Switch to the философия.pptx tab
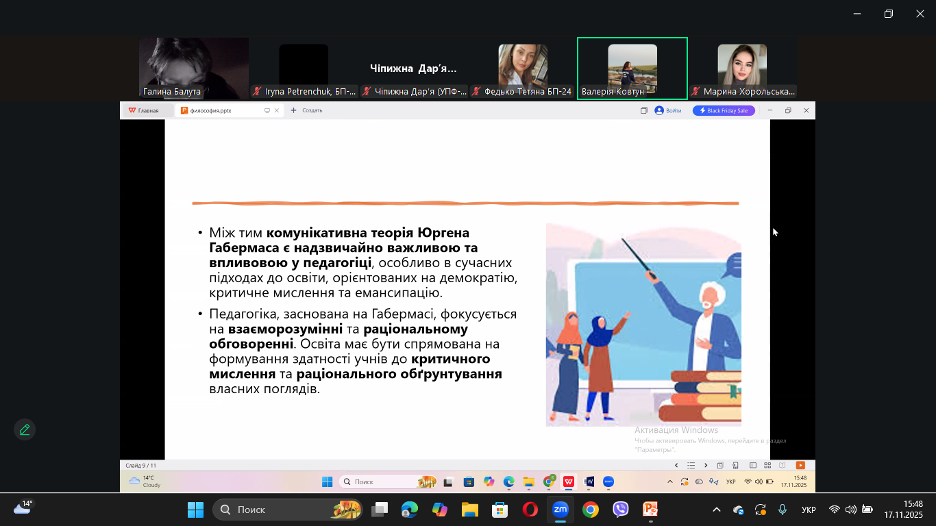This screenshot has height=526, width=936. (213, 111)
